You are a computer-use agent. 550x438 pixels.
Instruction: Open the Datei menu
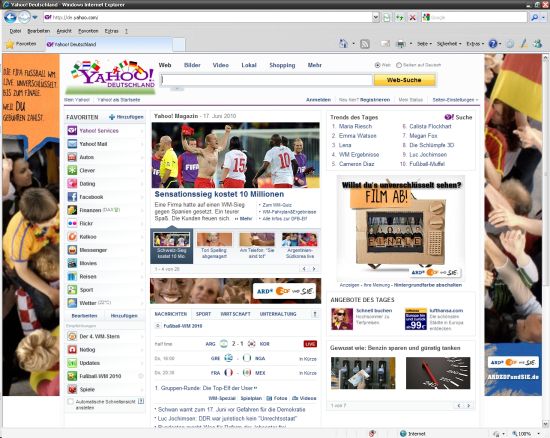tap(15, 31)
